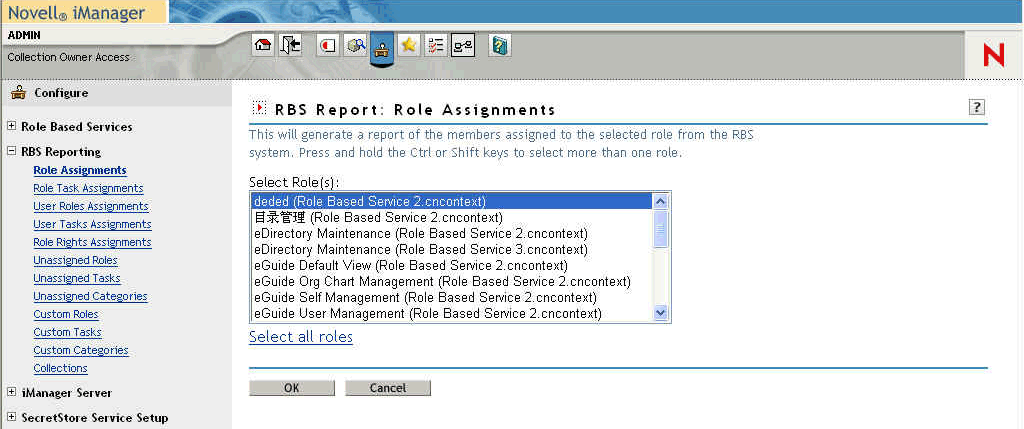Viewport: 1024px width, 429px height.
Task: Open the Custom Categories link
Action: (x=81, y=350)
